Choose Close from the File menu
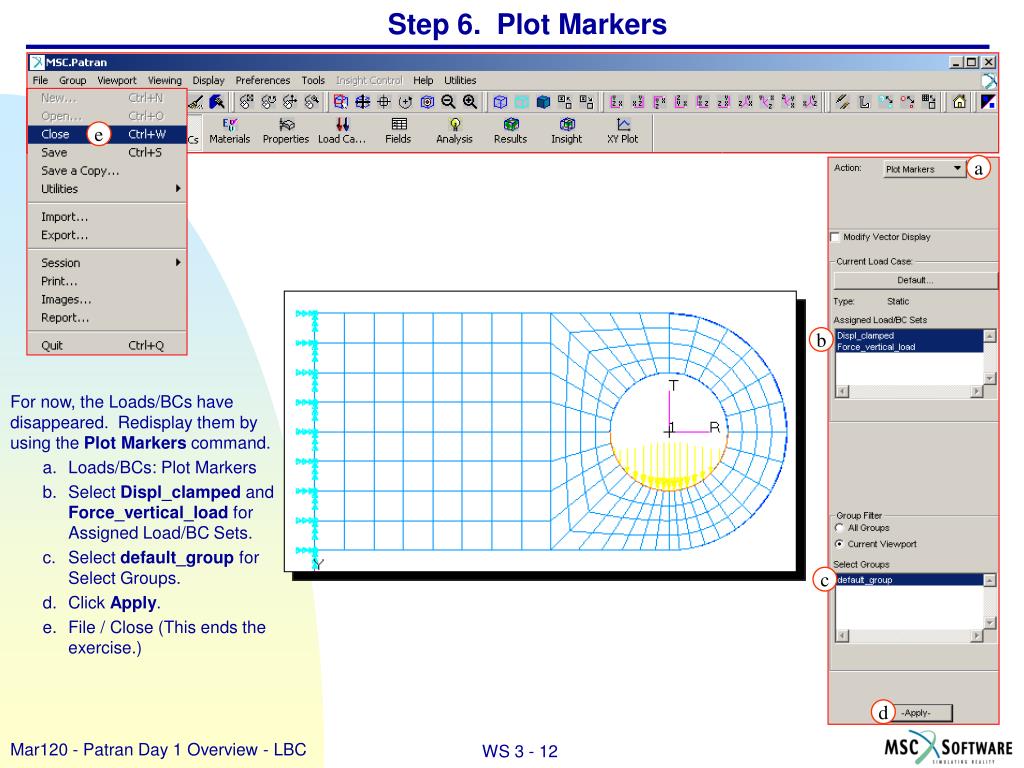1024x768 pixels. pyautogui.click(x=106, y=134)
